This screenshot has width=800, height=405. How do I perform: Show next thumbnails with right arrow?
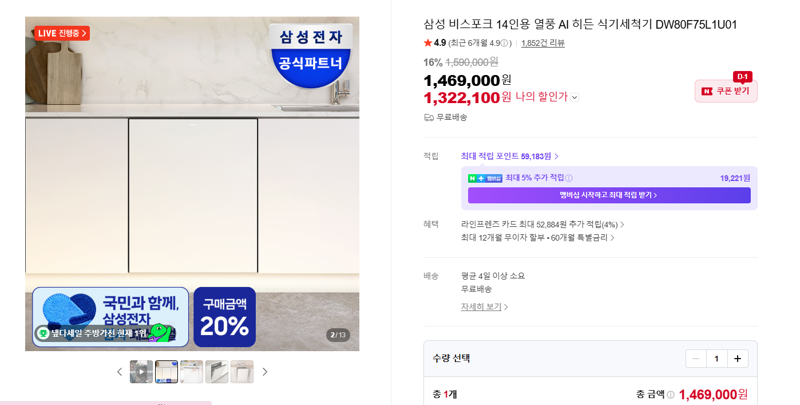(x=265, y=372)
